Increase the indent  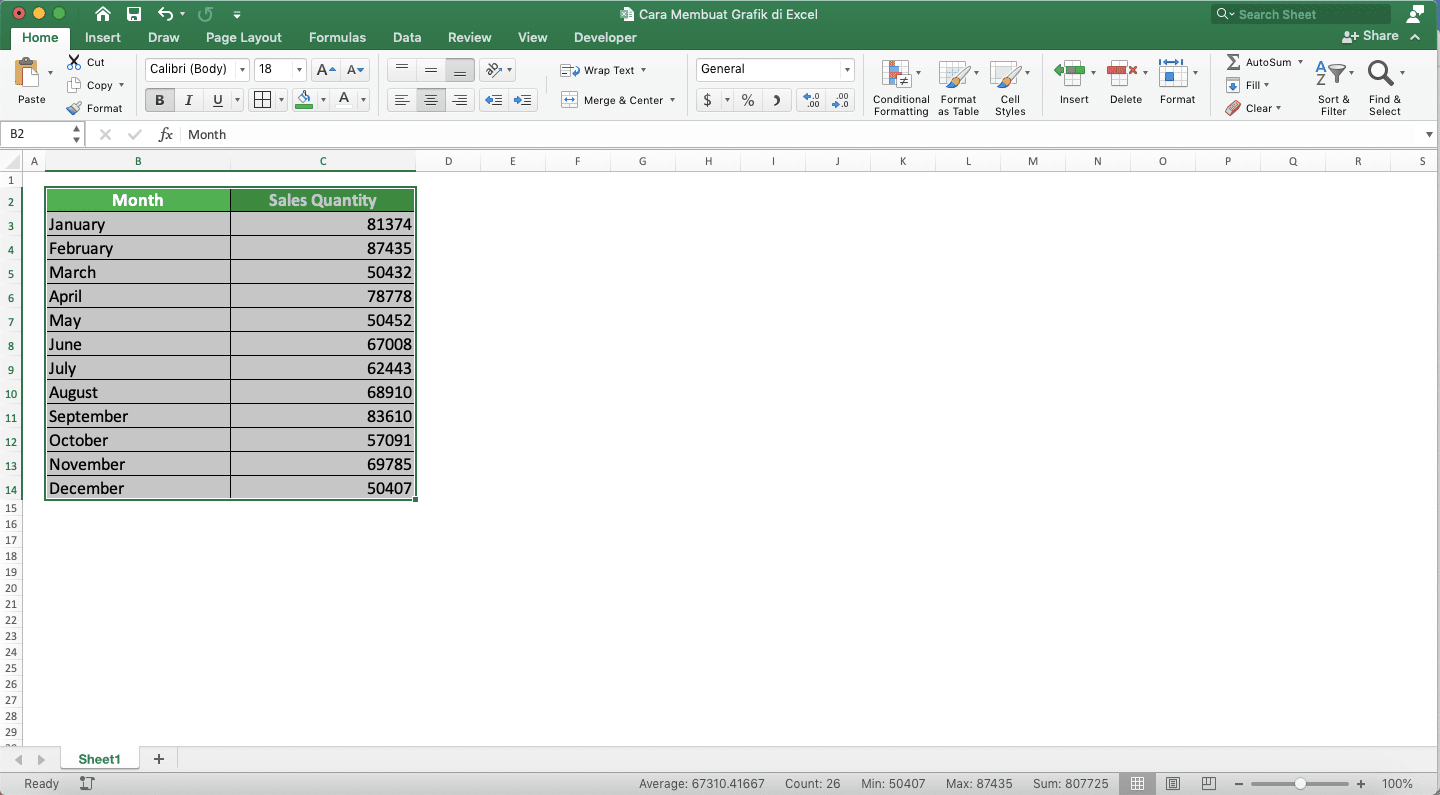(x=522, y=100)
